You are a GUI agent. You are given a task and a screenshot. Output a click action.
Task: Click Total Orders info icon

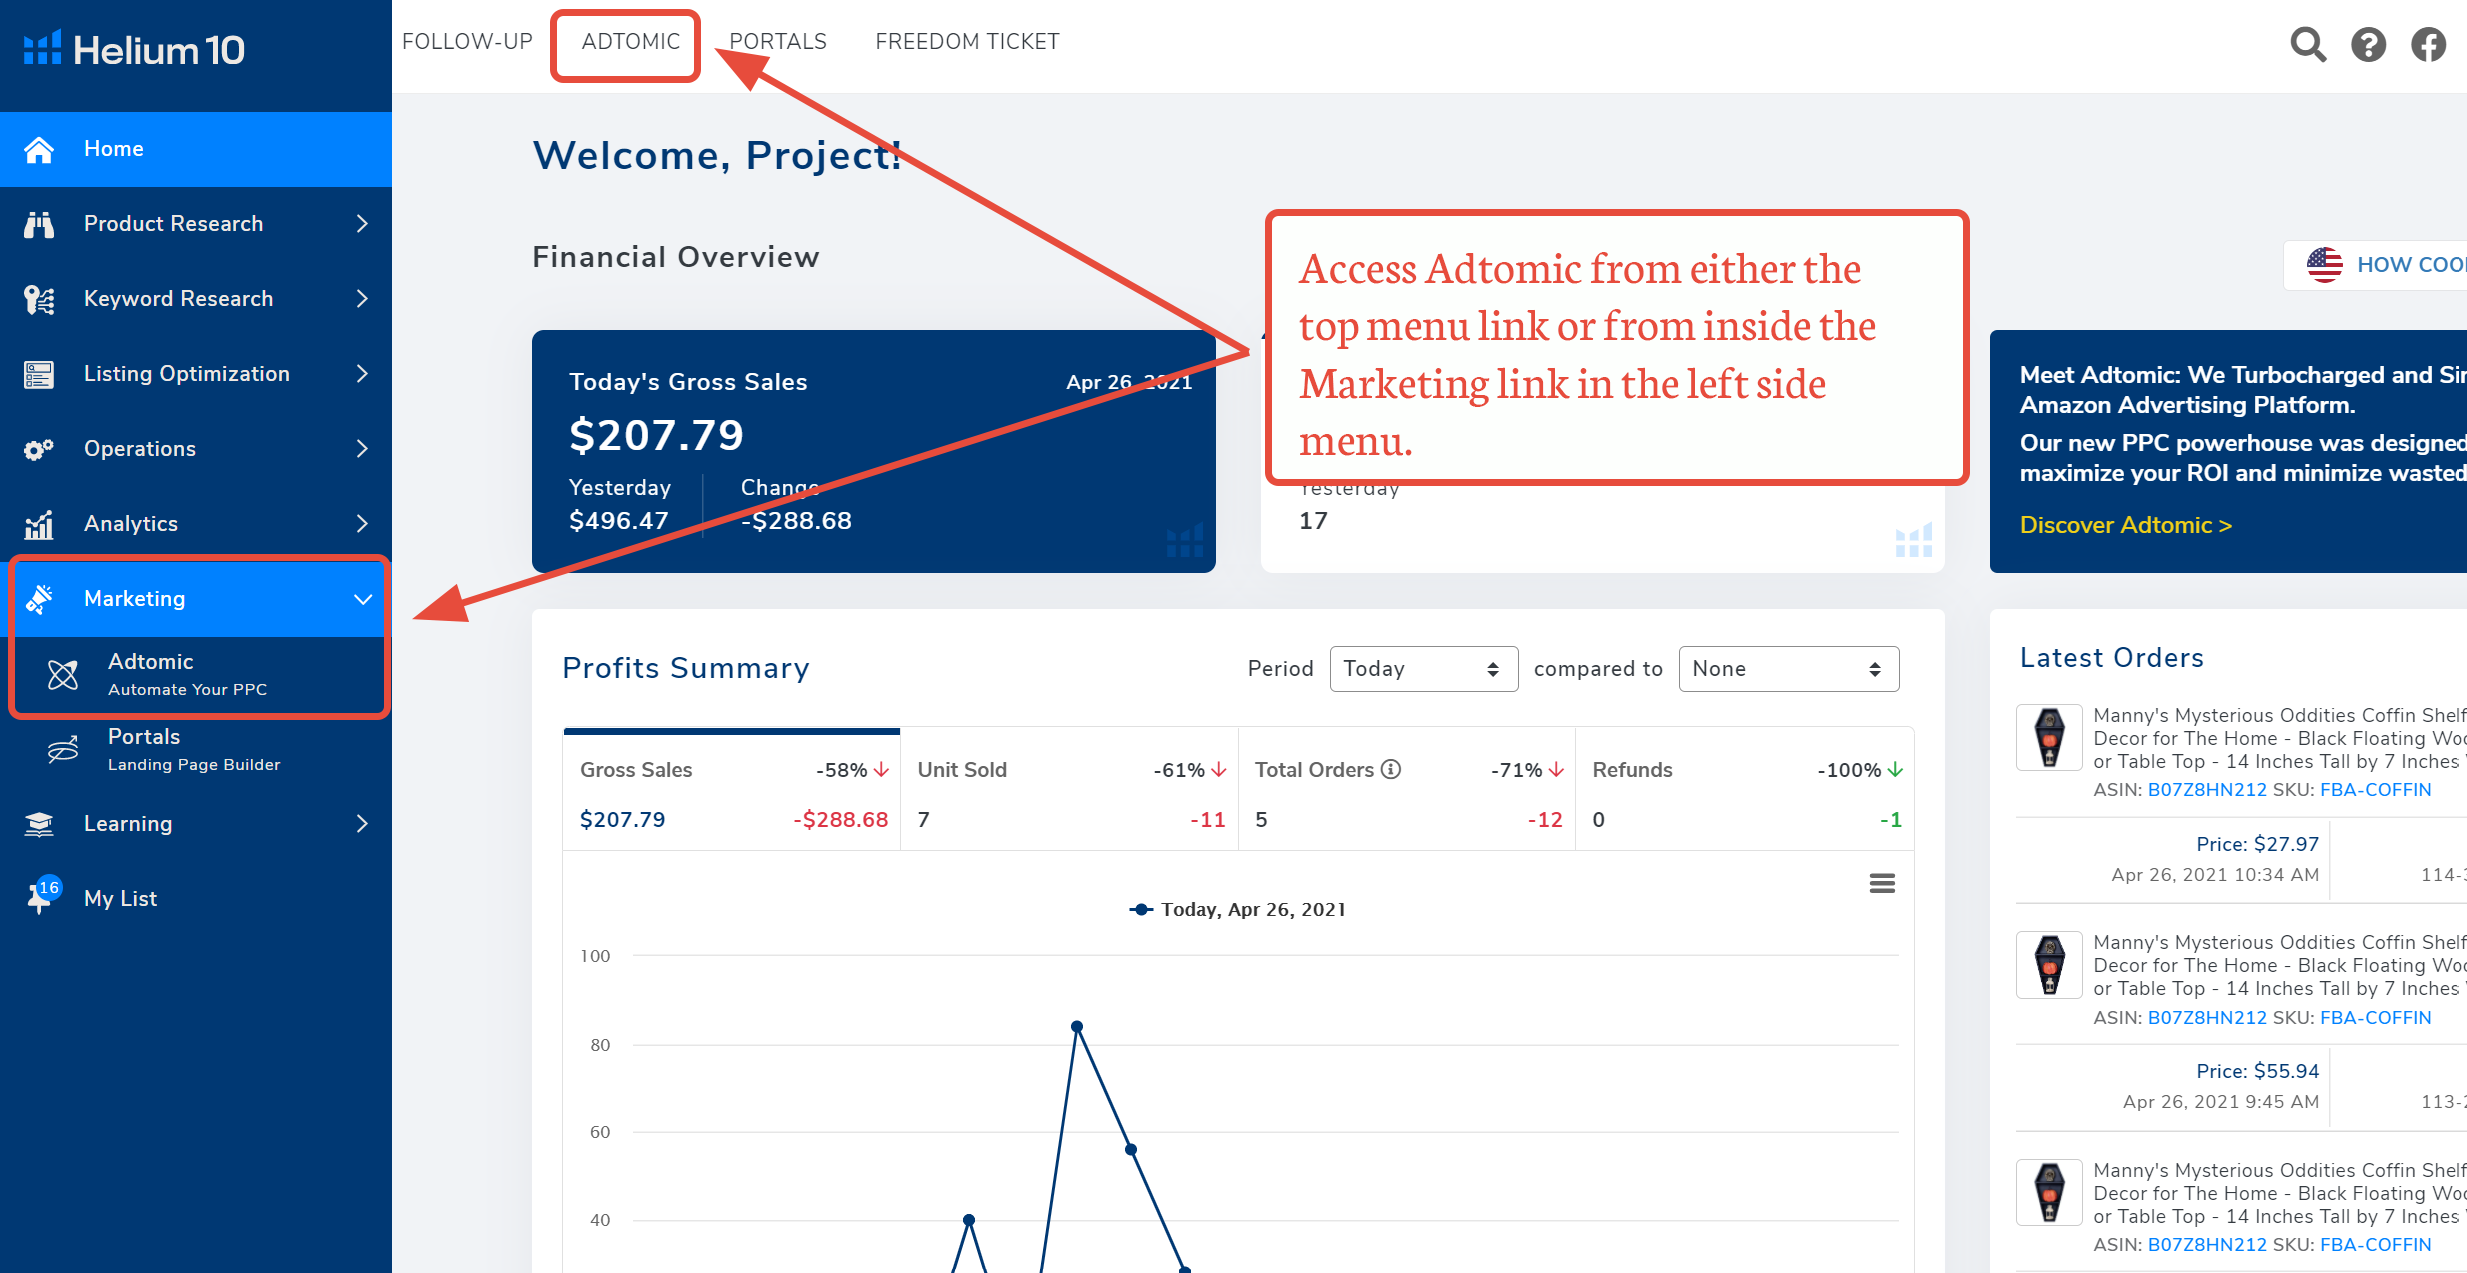1391,769
